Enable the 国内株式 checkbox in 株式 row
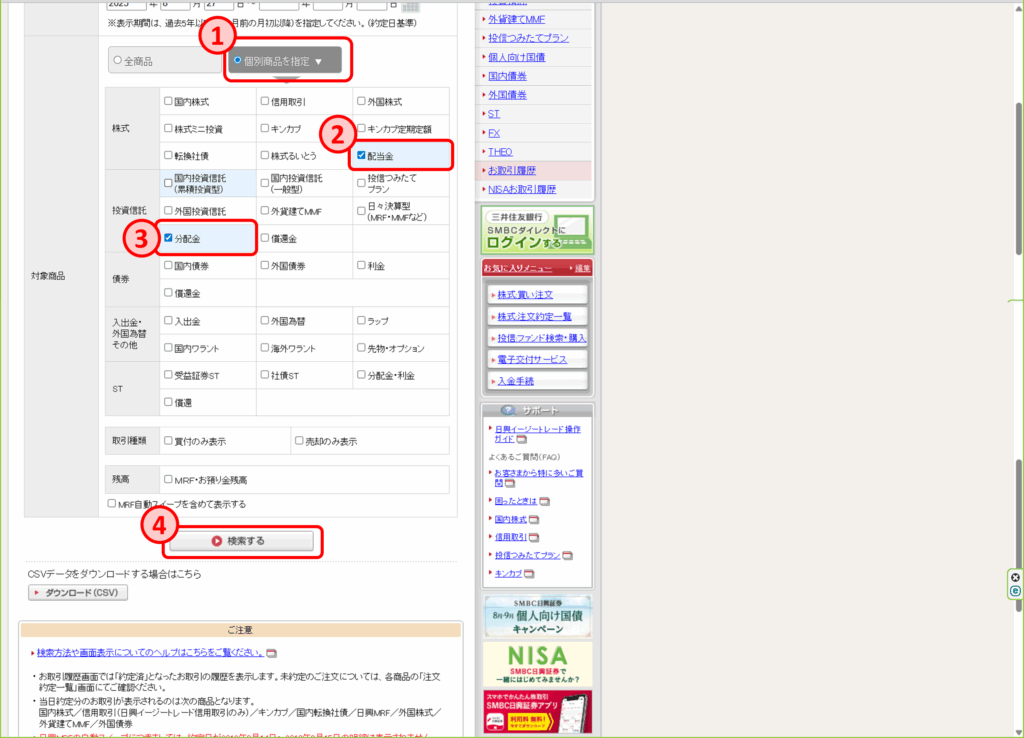Screen dimensions: 1024x738 click(169, 102)
